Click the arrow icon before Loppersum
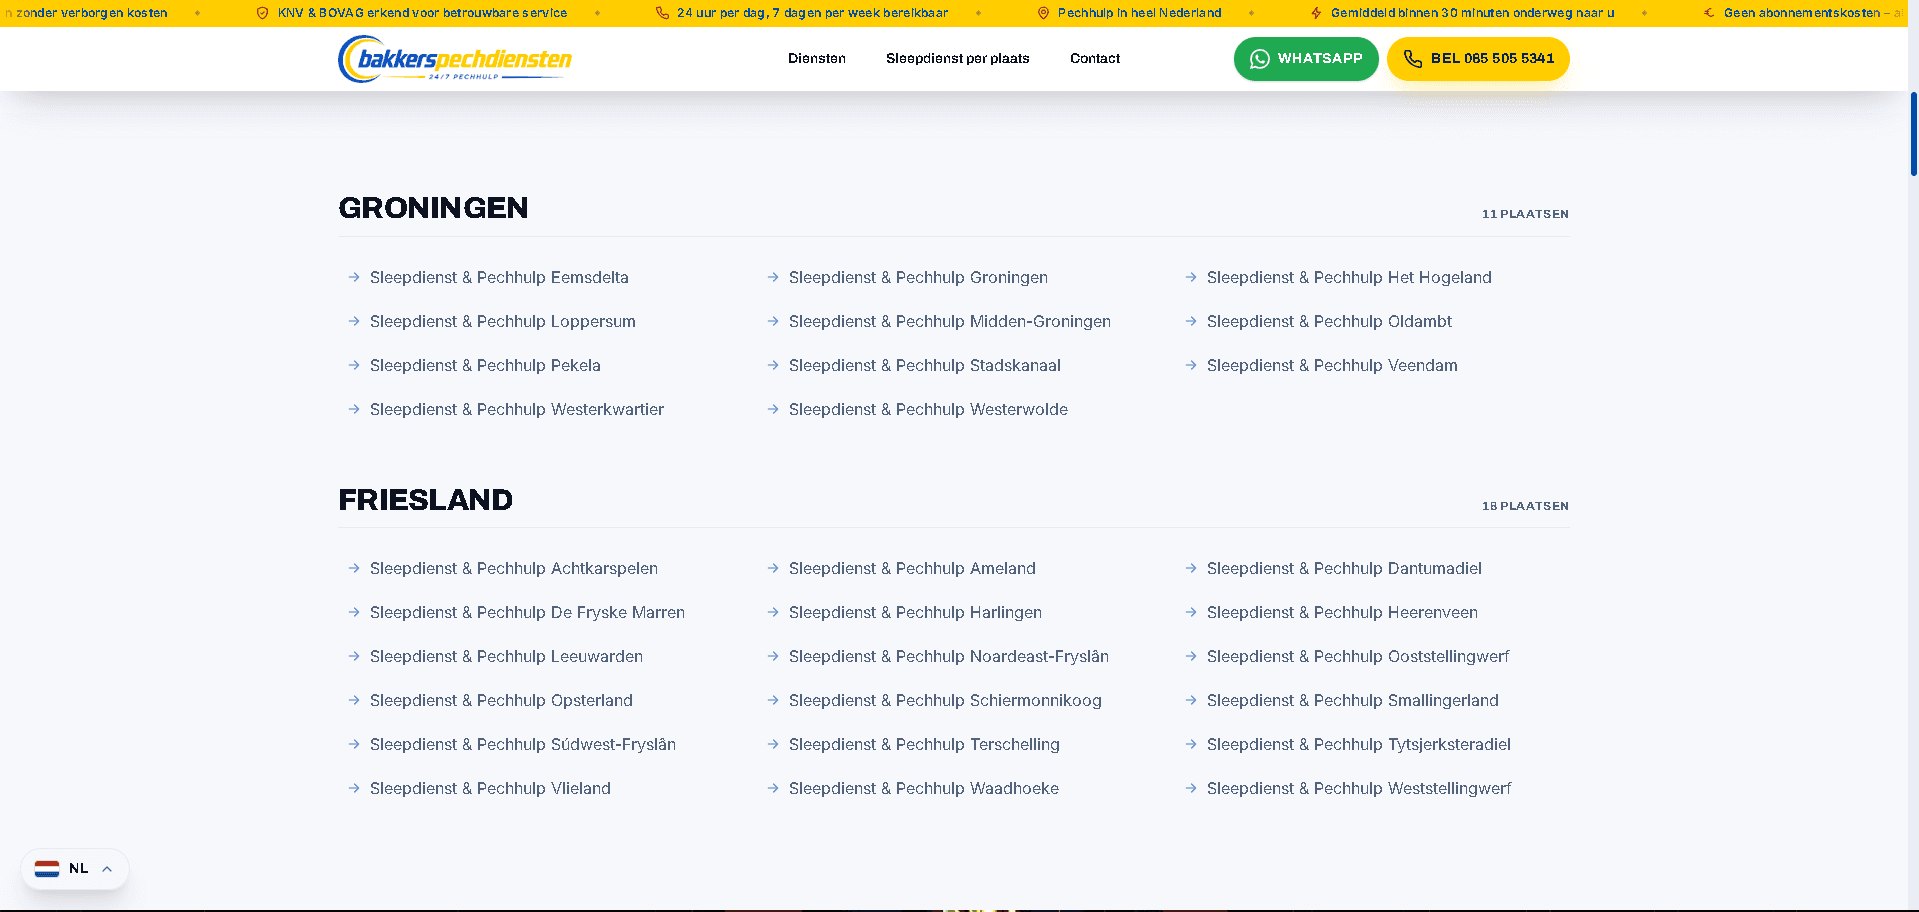The width and height of the screenshot is (1919, 912). tap(354, 321)
